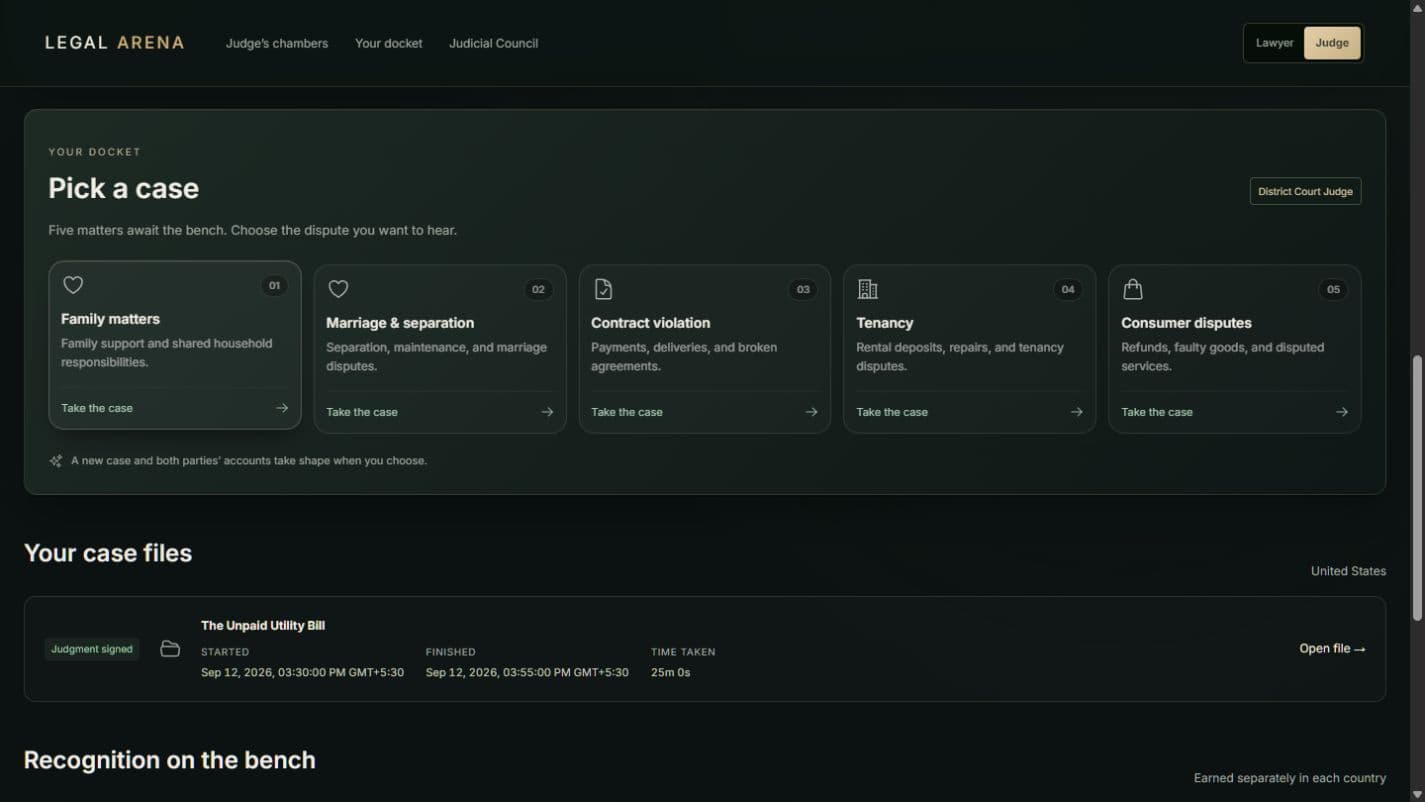Switch role to Judge
Image resolution: width=1425 pixels, height=802 pixels.
(x=1332, y=43)
